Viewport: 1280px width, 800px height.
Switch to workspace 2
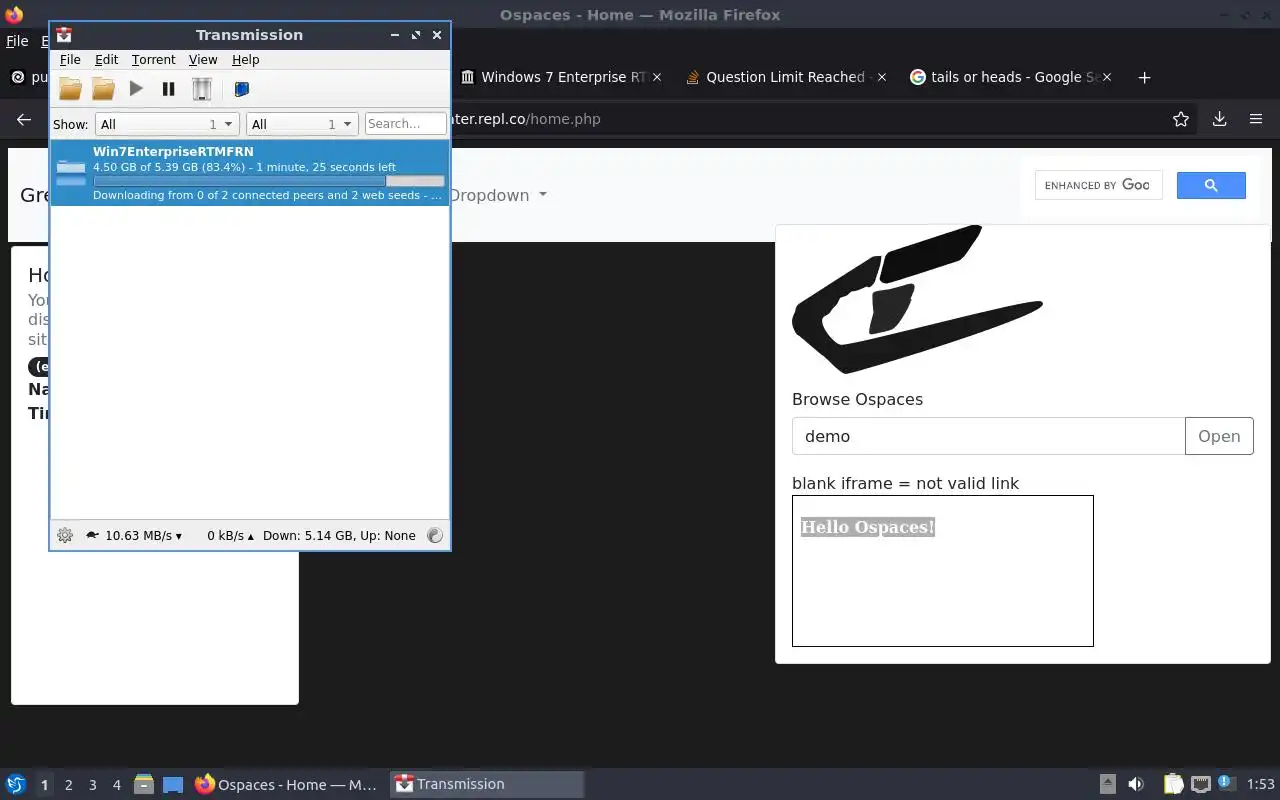tap(68, 785)
